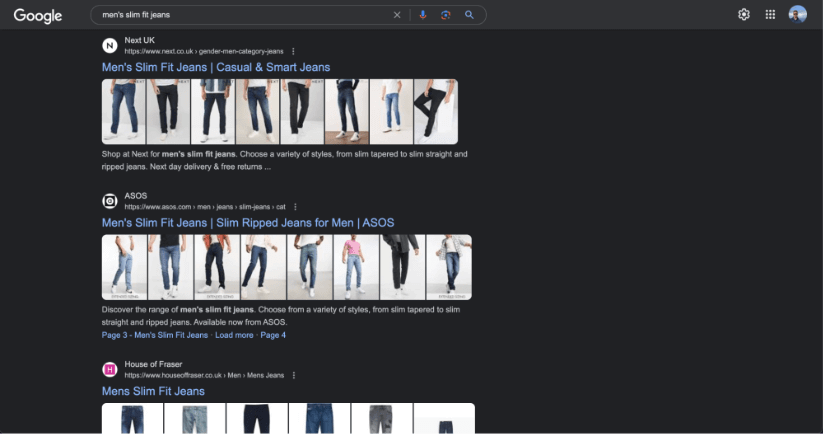
Task: Click the Next UK site favicon
Action: pos(110,46)
